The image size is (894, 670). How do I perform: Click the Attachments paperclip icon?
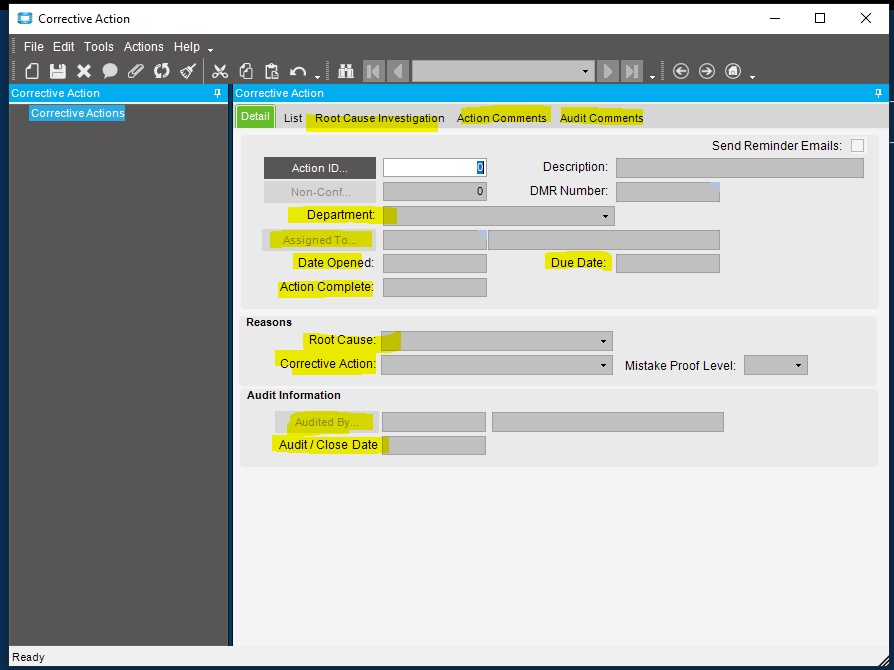coord(136,71)
